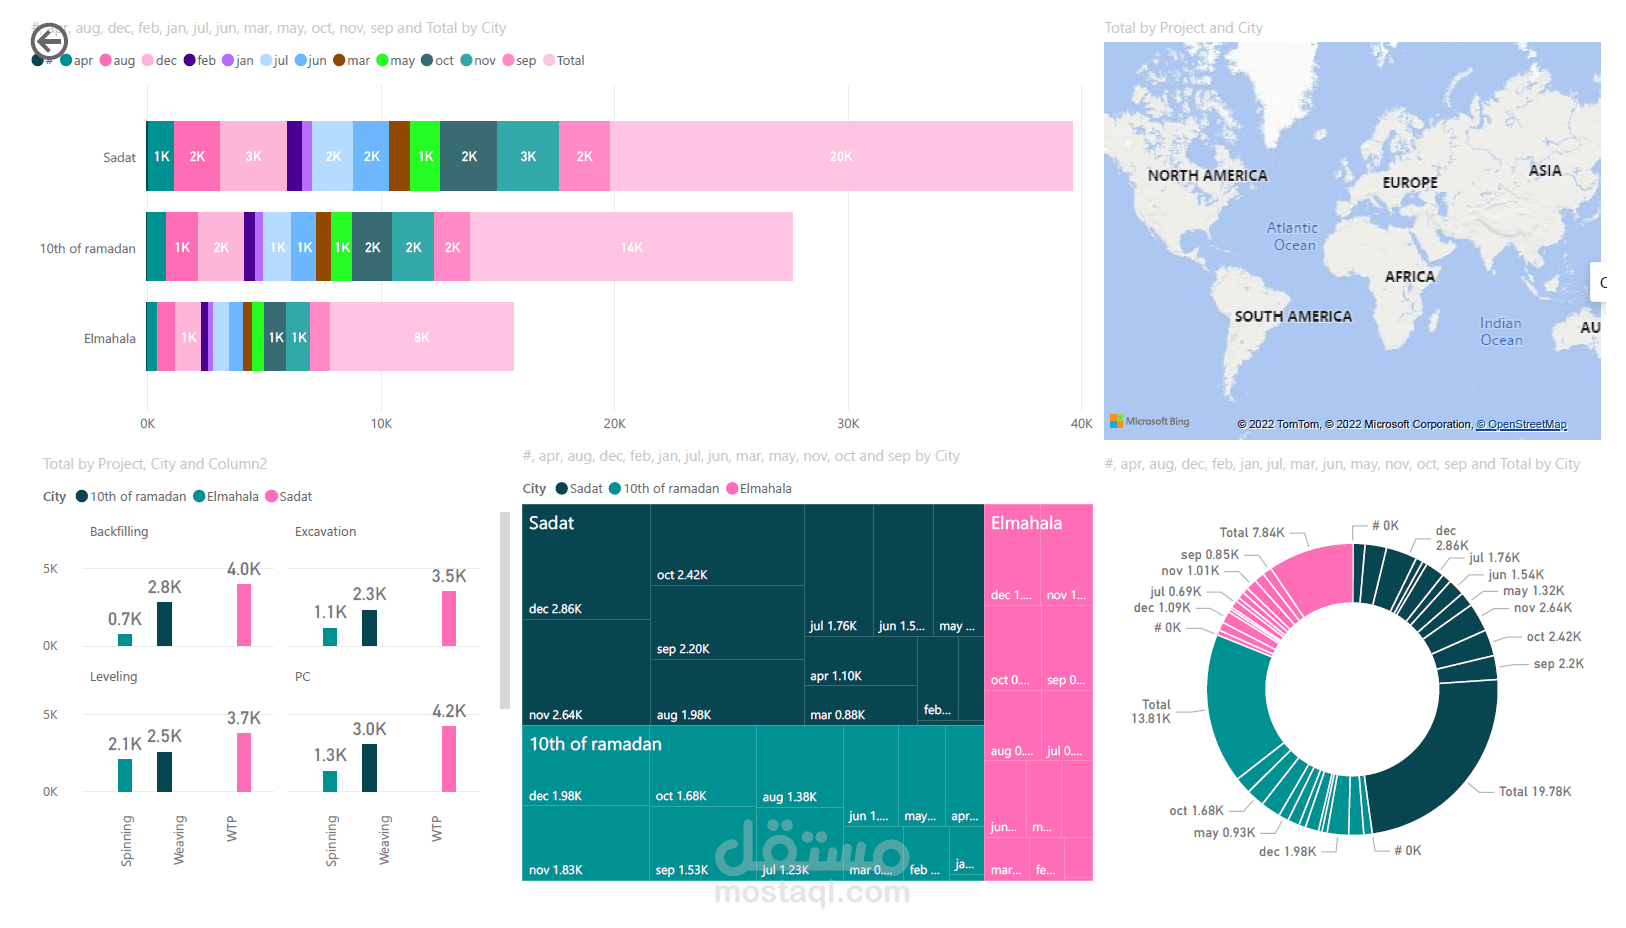The height and width of the screenshot is (928, 1626).
Task: Click the Excavation WTP 3.5K bar
Action: [449, 619]
